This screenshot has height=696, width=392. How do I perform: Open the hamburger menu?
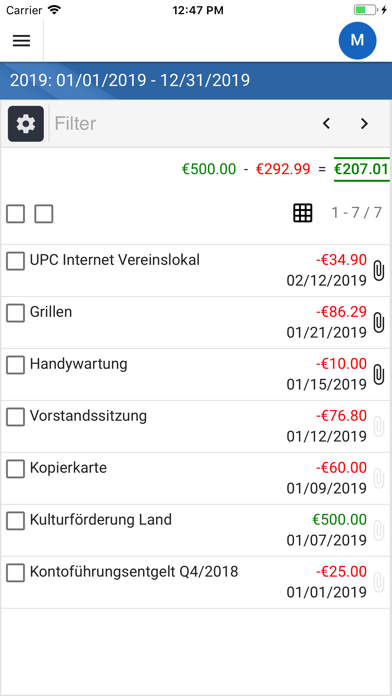[x=21, y=41]
